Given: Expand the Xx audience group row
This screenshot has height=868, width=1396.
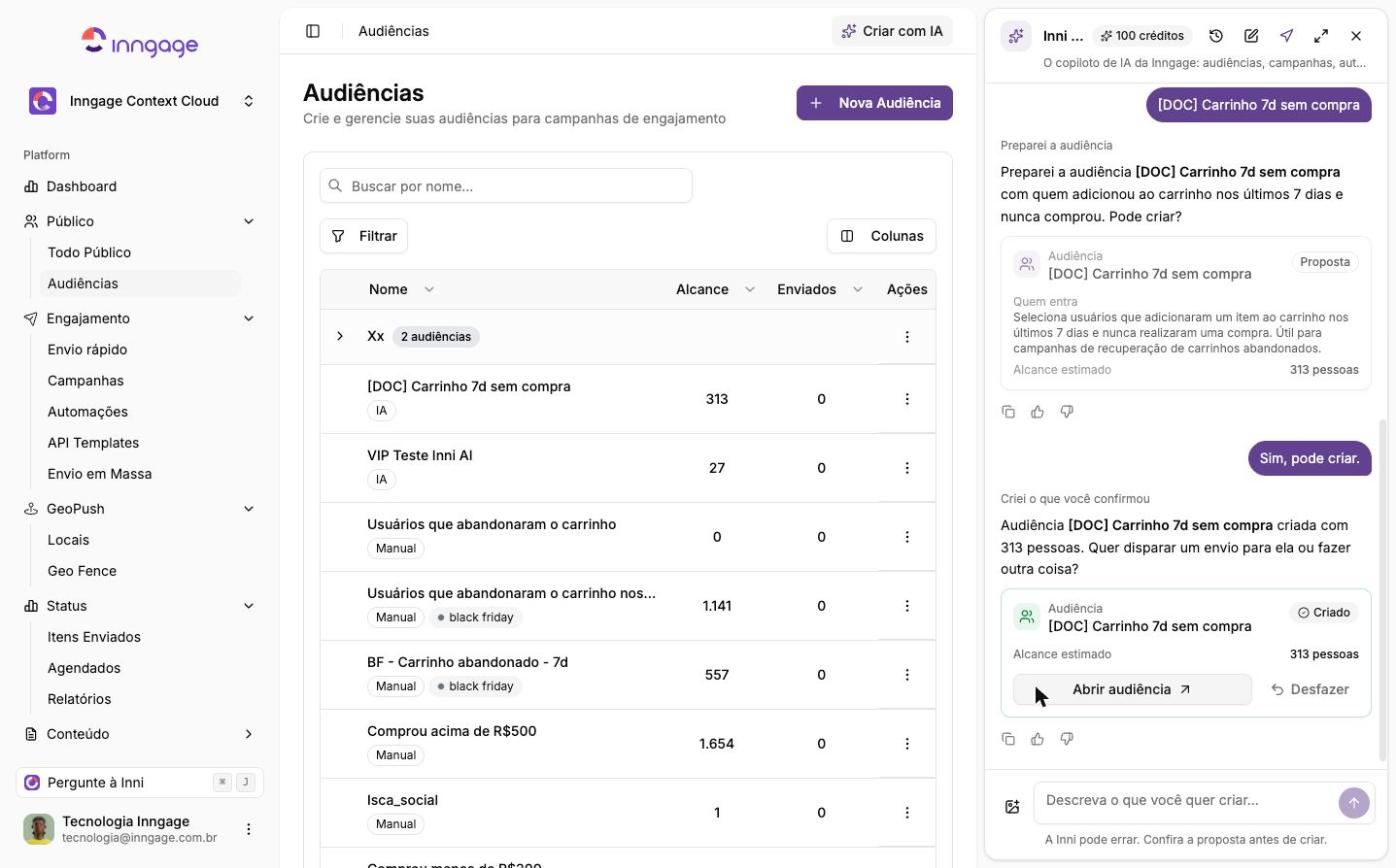Looking at the screenshot, I should tap(340, 336).
